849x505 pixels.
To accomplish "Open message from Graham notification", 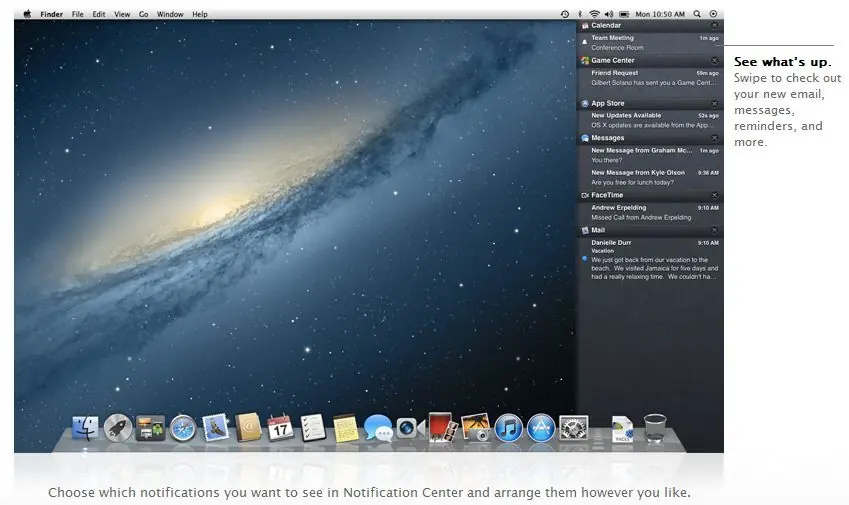I will (650, 155).
